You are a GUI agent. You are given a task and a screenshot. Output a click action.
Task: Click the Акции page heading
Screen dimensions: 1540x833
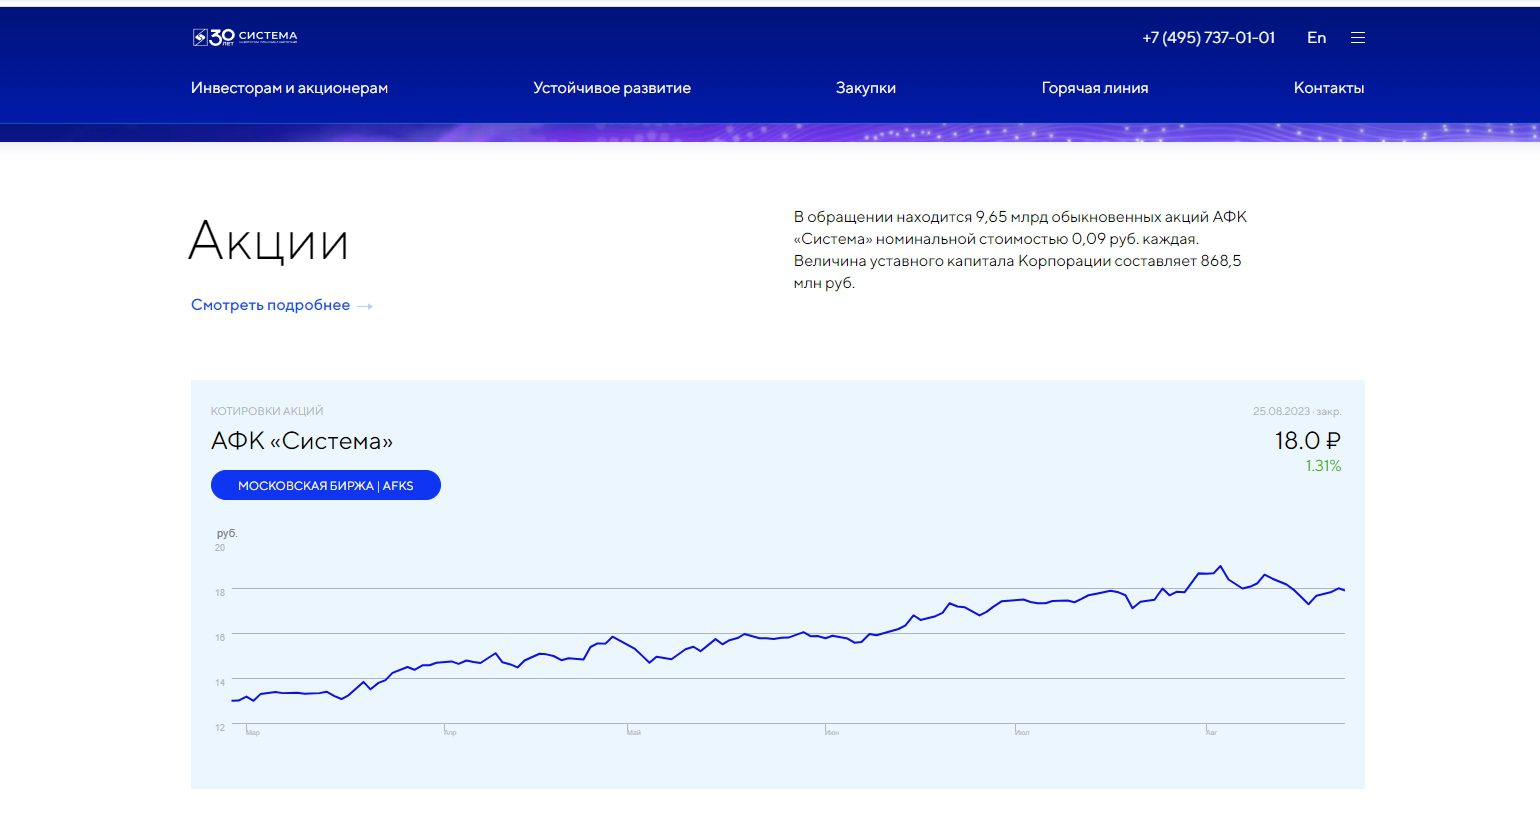[268, 241]
